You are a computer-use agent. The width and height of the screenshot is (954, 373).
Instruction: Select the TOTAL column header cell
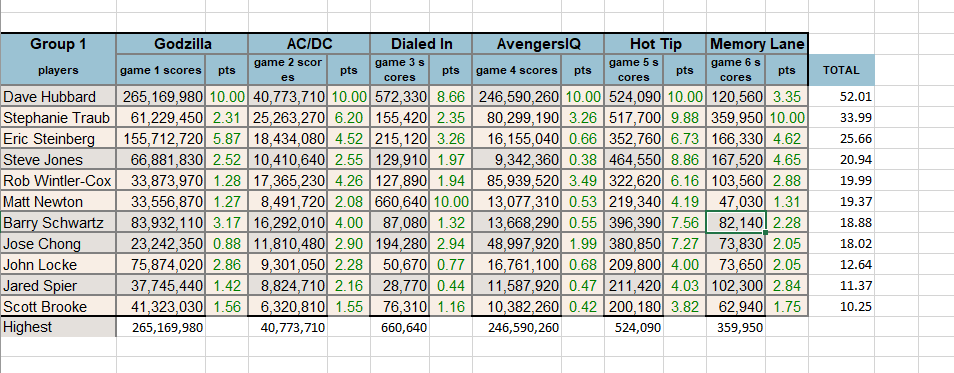click(x=841, y=70)
